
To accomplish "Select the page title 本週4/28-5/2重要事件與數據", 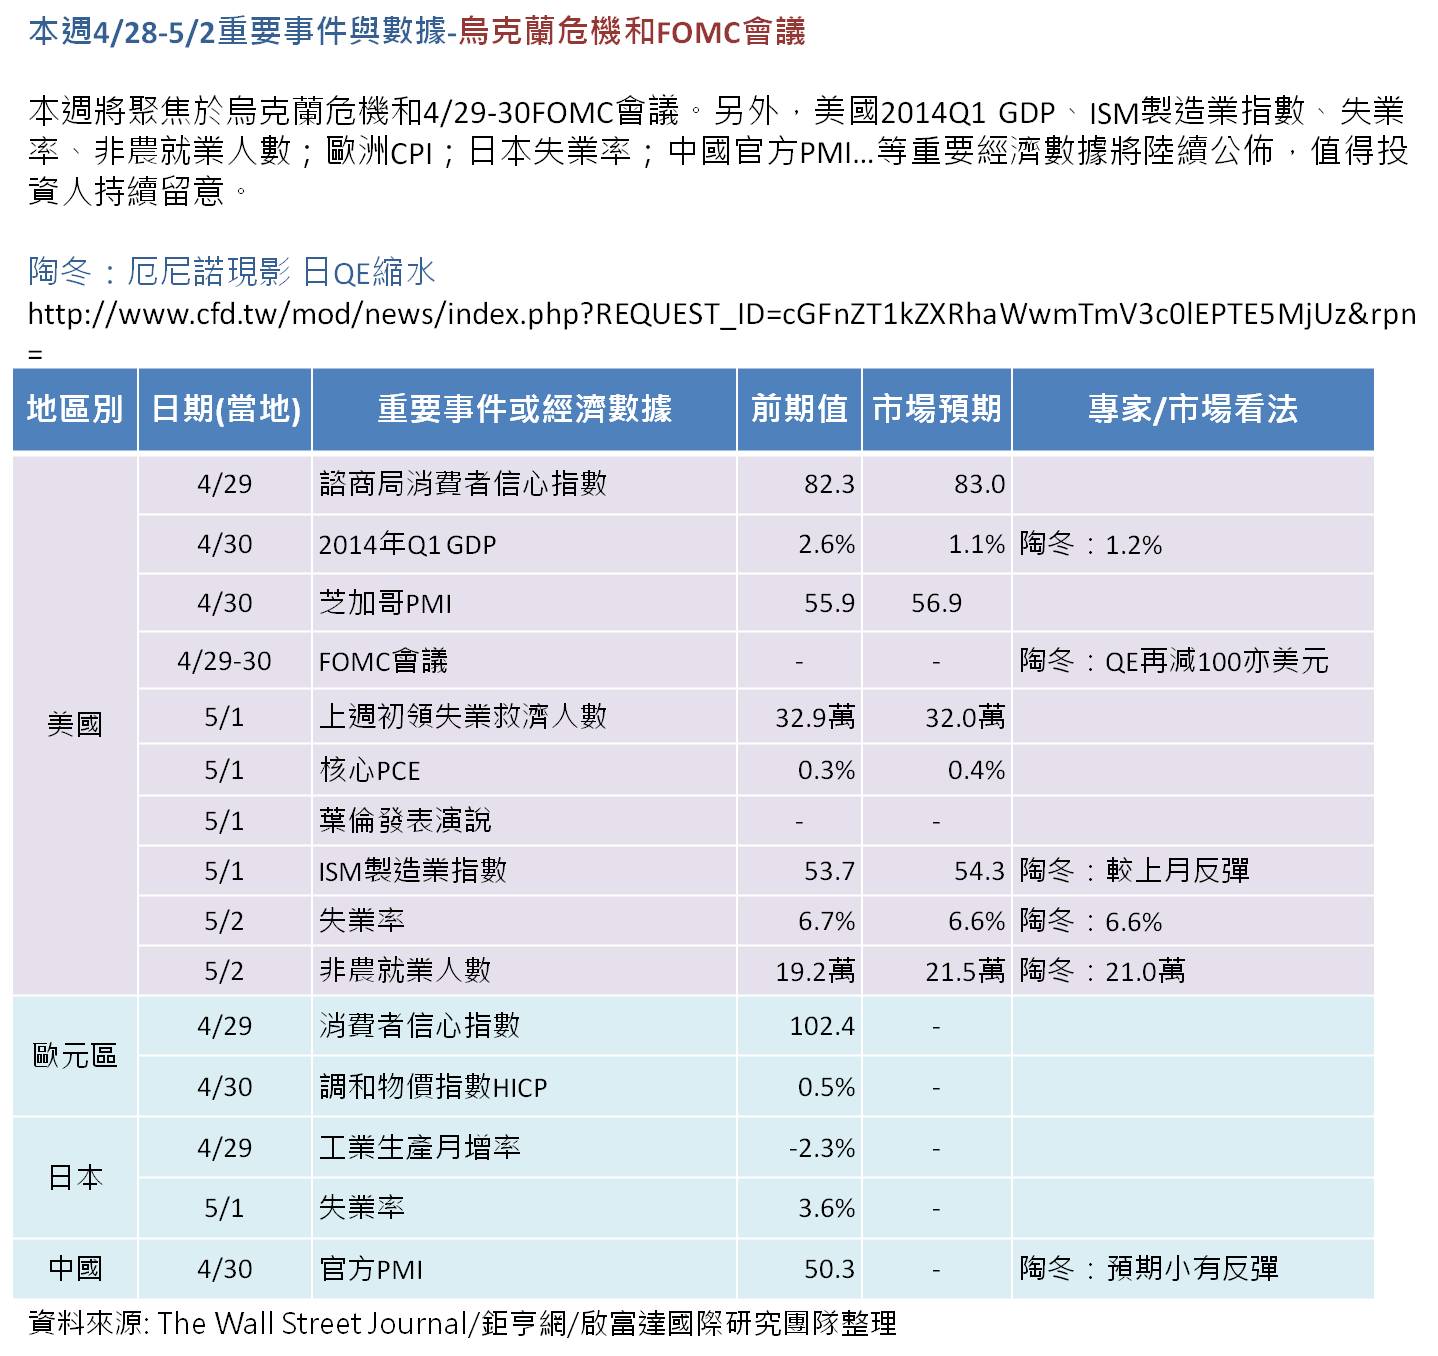I will pos(238,32).
